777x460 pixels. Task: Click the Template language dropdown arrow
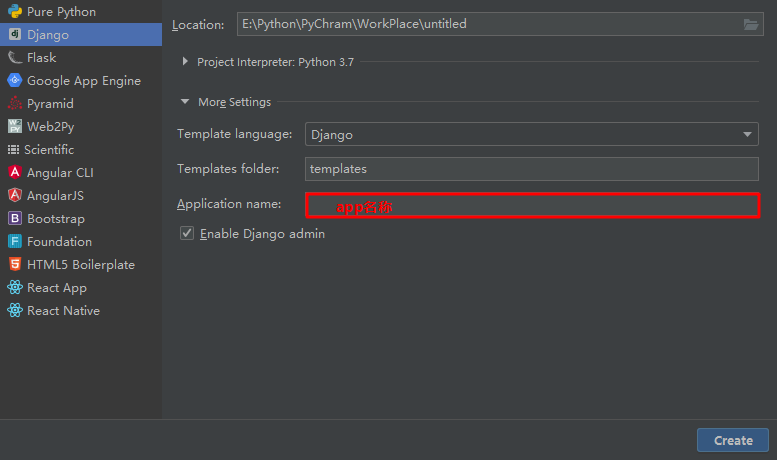click(747, 134)
